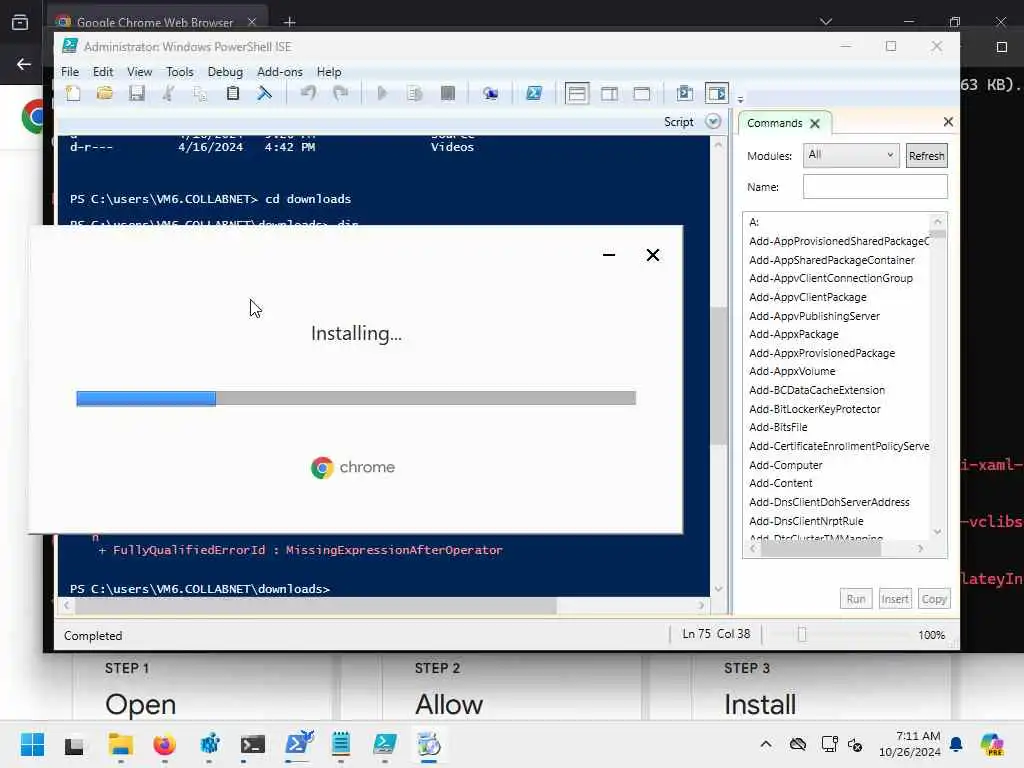Open the Debug menu
1024x768 pixels.
pyautogui.click(x=225, y=72)
